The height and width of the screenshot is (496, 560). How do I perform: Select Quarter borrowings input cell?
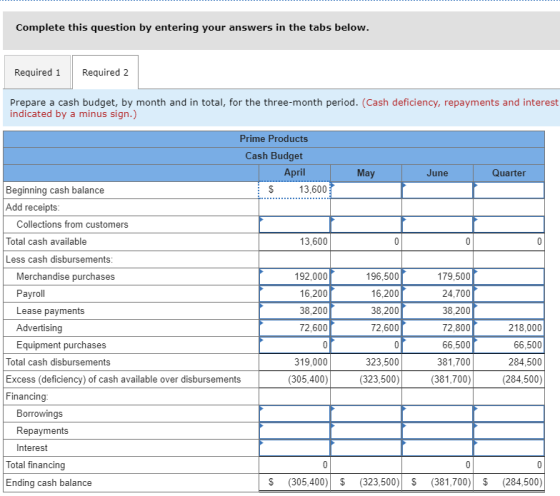(509, 414)
